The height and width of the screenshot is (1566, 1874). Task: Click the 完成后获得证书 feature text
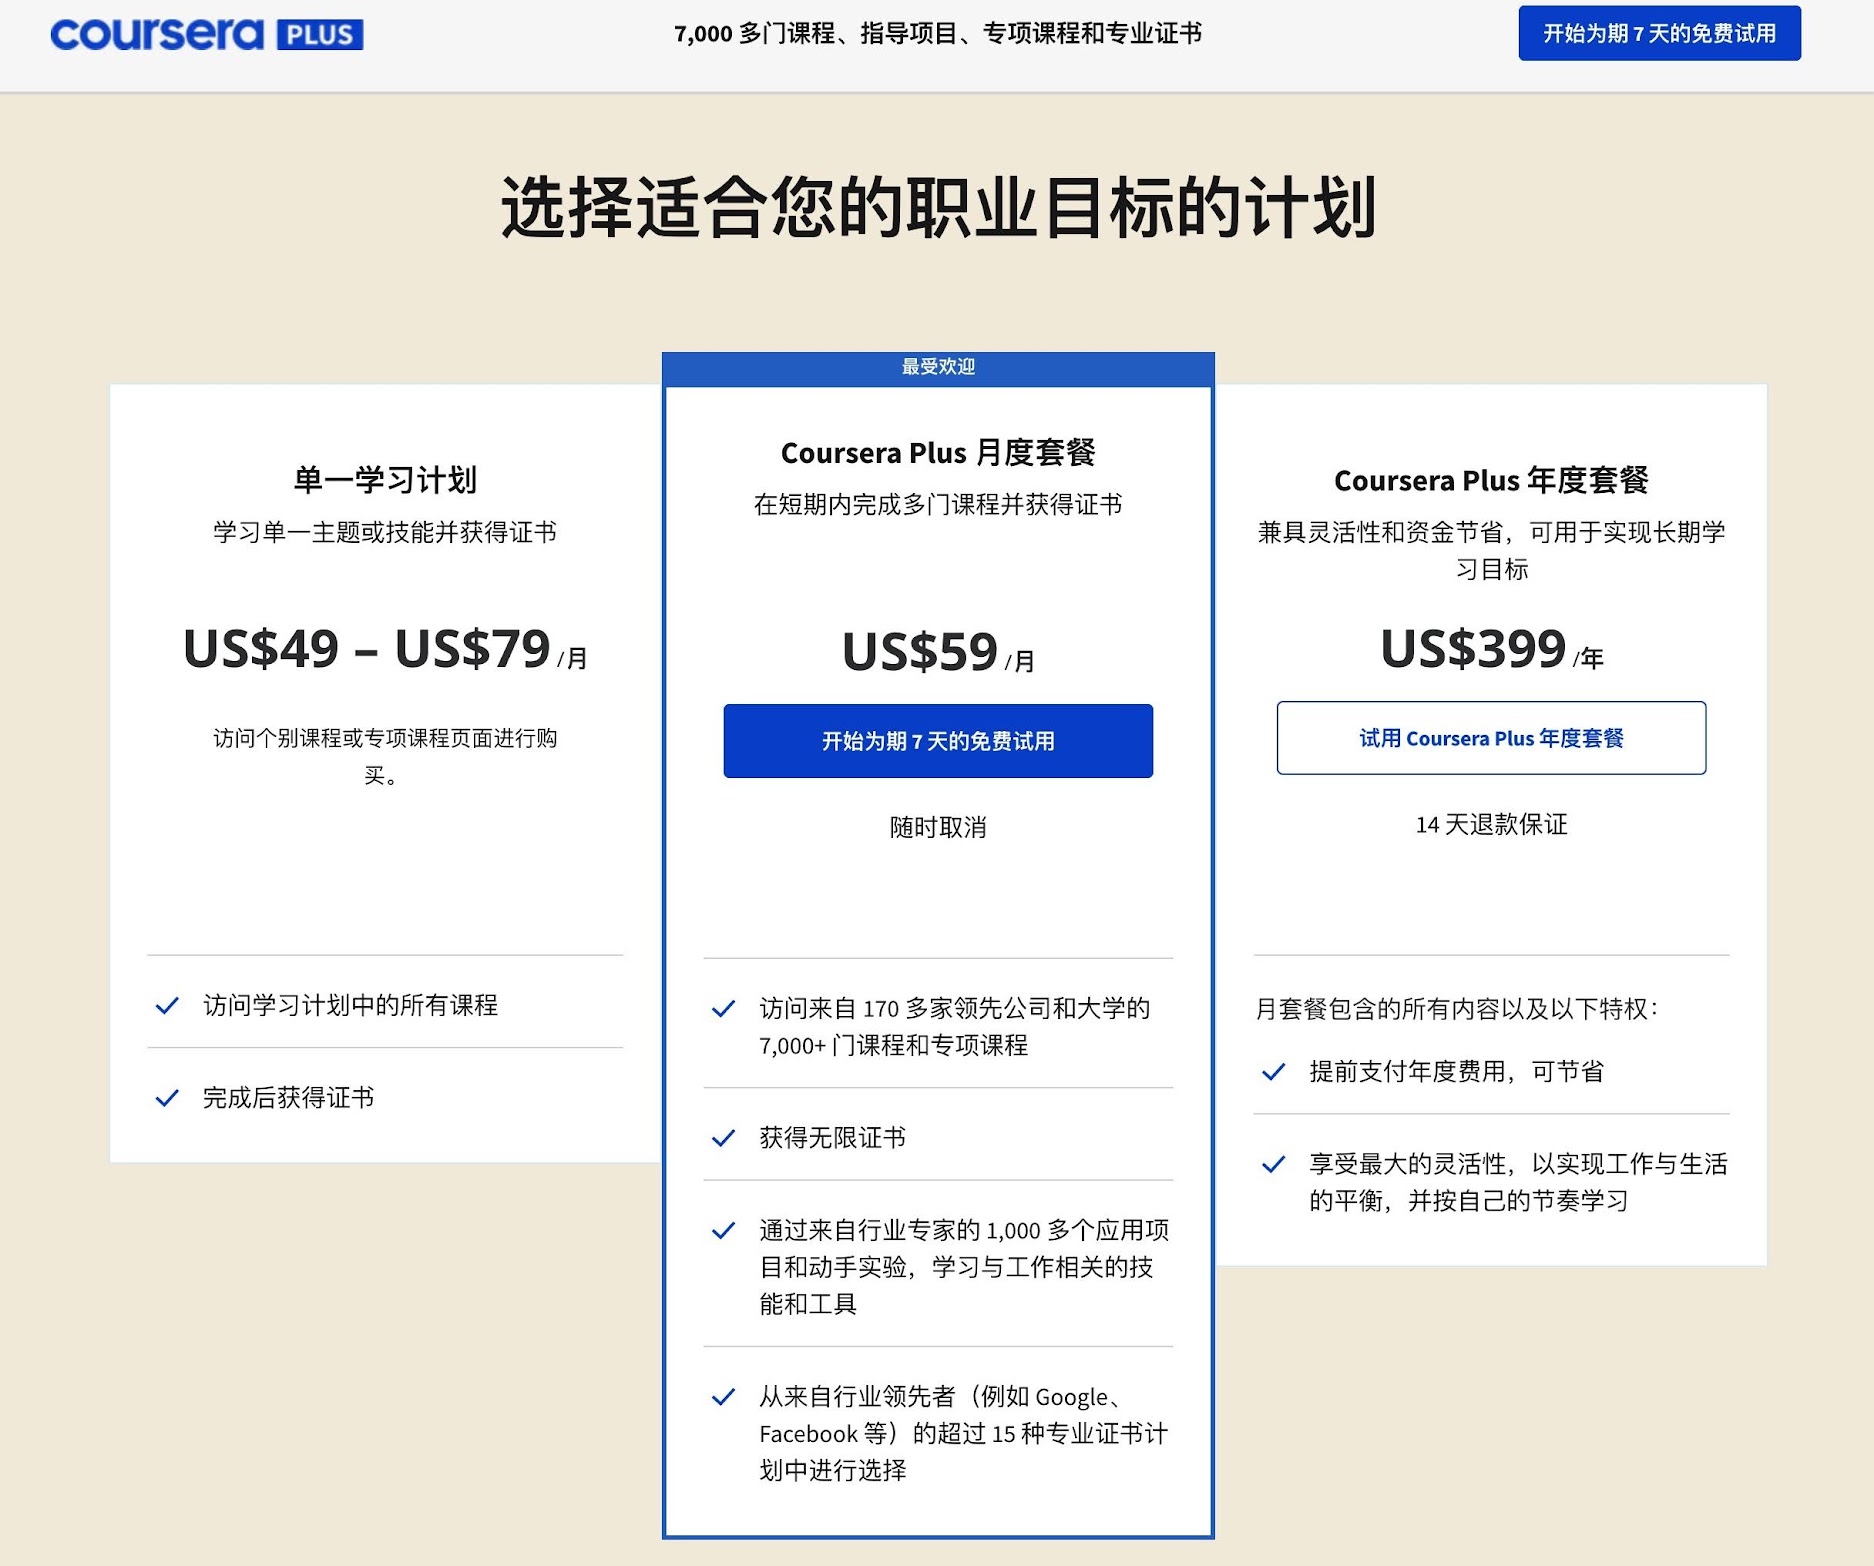tap(288, 1098)
